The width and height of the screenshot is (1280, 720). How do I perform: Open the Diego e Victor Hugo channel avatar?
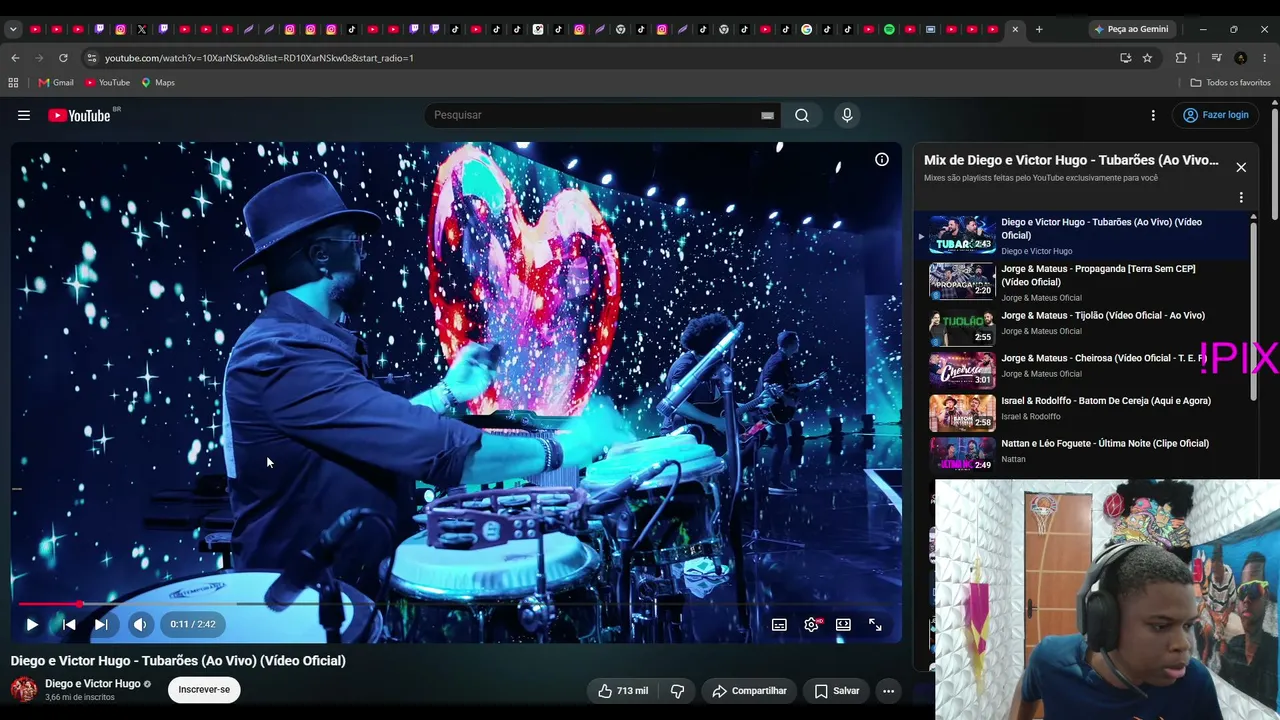[x=24, y=690]
